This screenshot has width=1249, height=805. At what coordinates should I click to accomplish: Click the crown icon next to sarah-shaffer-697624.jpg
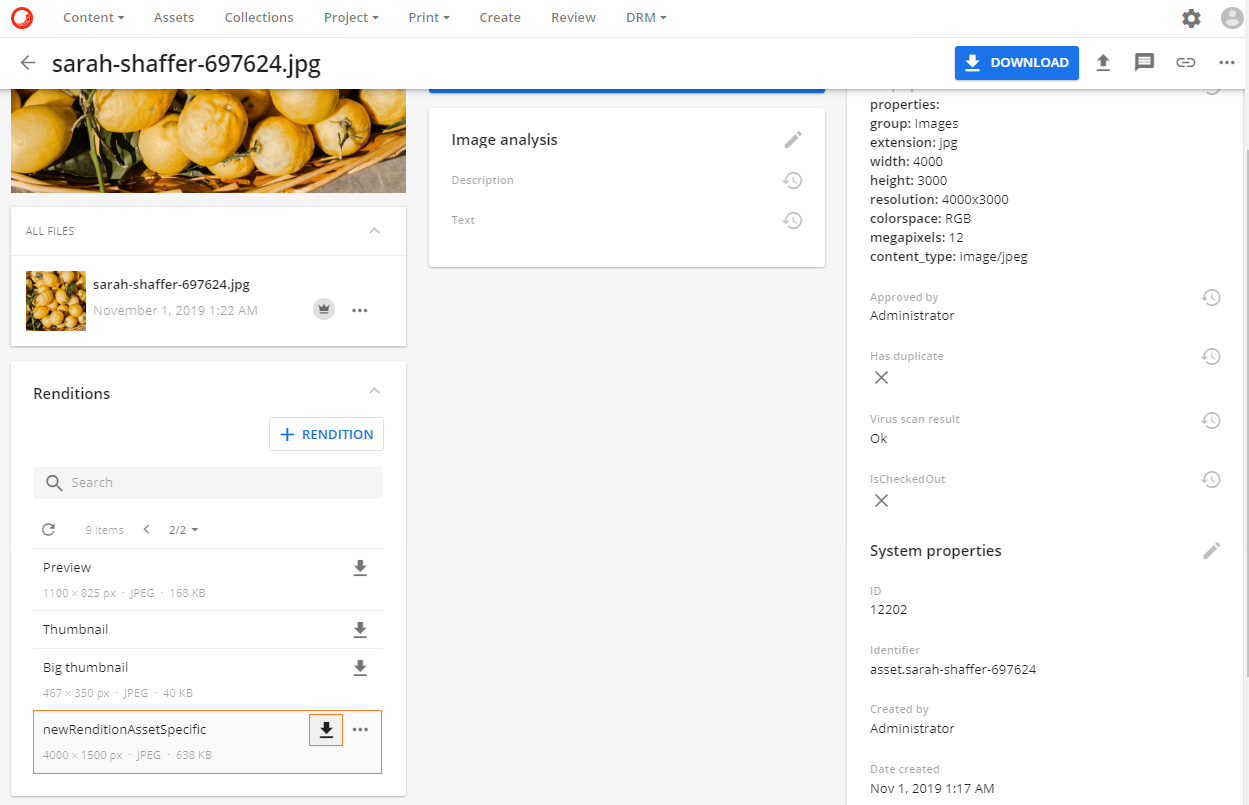coord(323,308)
